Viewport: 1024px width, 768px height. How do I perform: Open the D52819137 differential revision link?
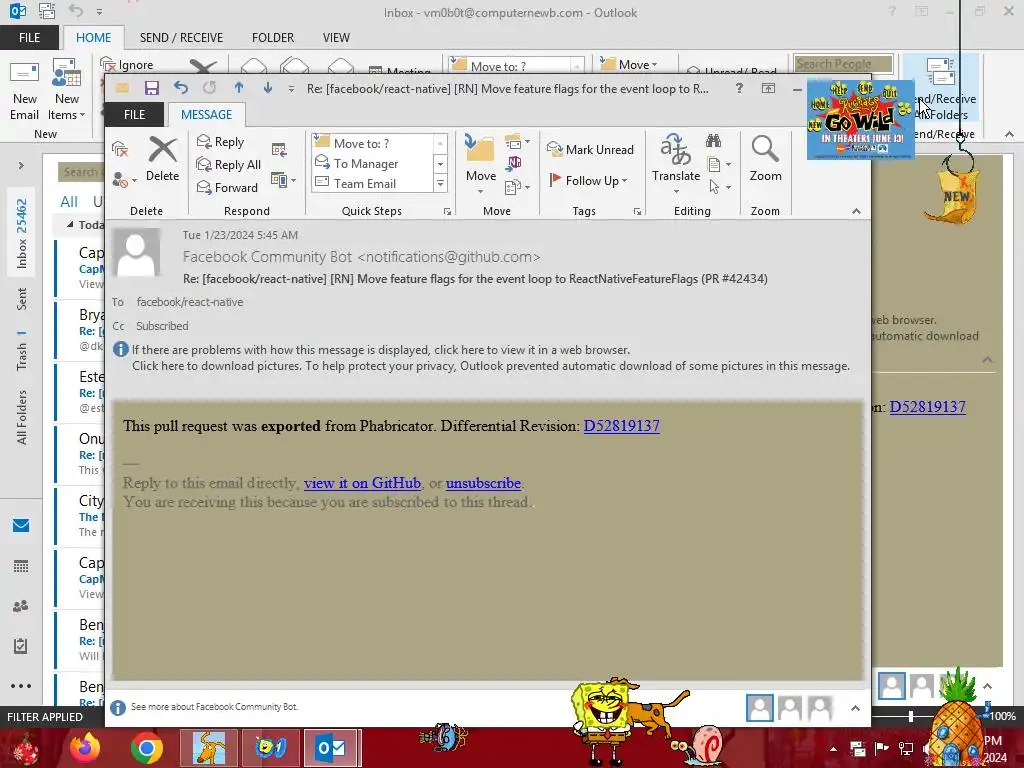point(621,426)
